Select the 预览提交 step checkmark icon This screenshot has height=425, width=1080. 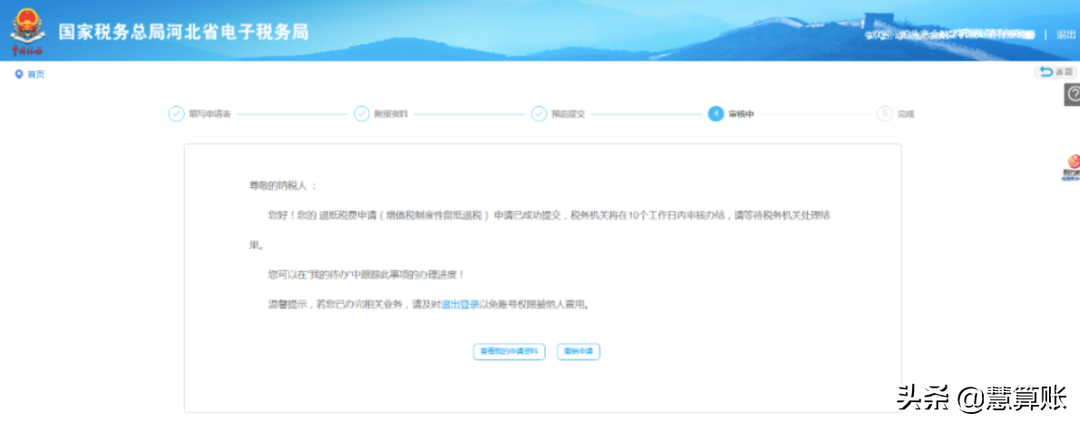pos(539,114)
